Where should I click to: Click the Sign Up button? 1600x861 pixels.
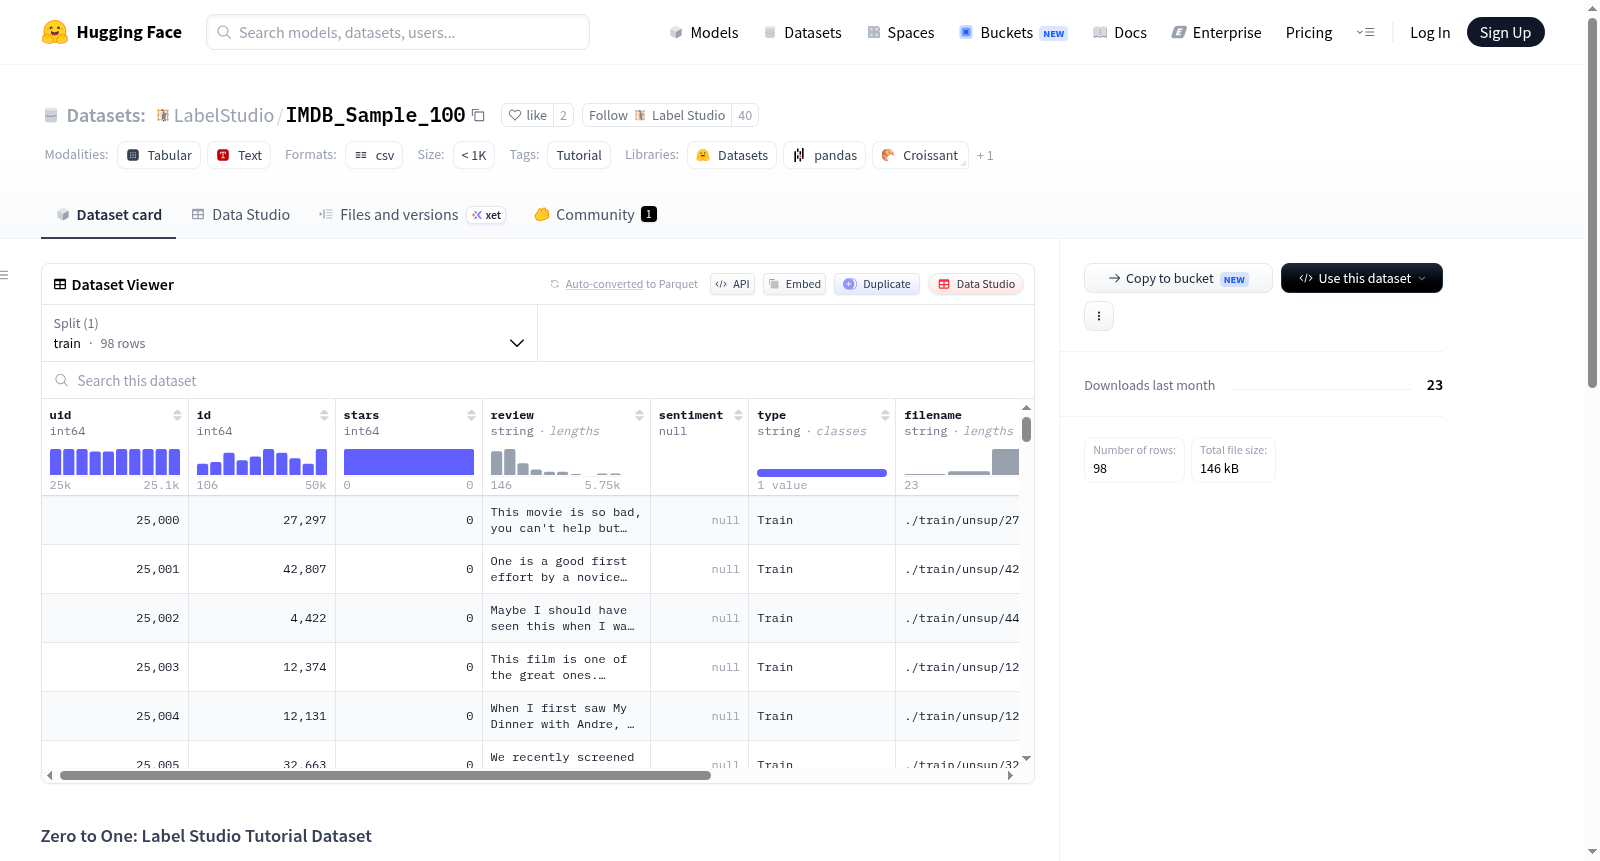click(x=1505, y=32)
